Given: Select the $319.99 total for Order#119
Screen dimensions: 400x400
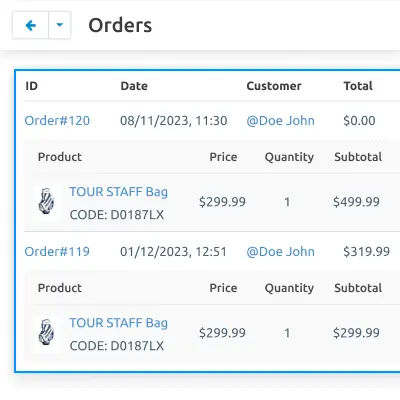Looking at the screenshot, I should tap(366, 251).
